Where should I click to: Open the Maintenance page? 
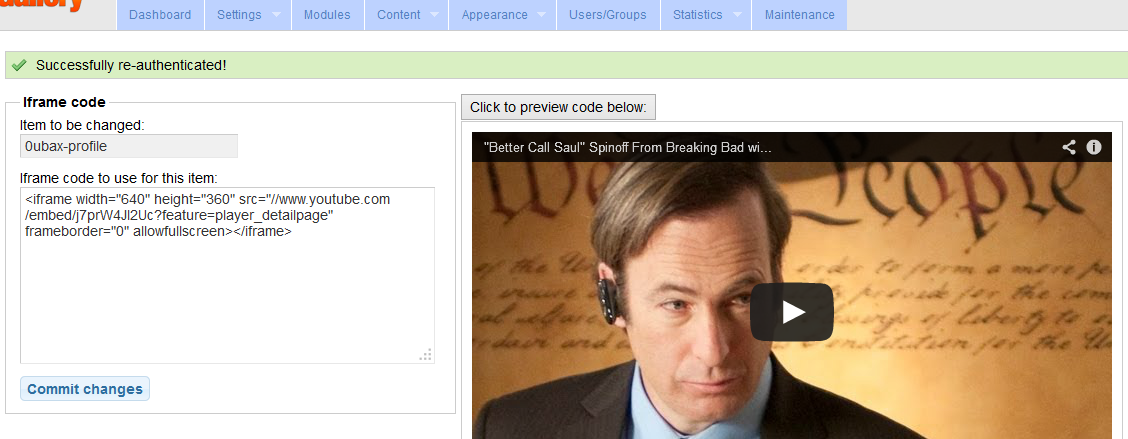click(x=799, y=14)
